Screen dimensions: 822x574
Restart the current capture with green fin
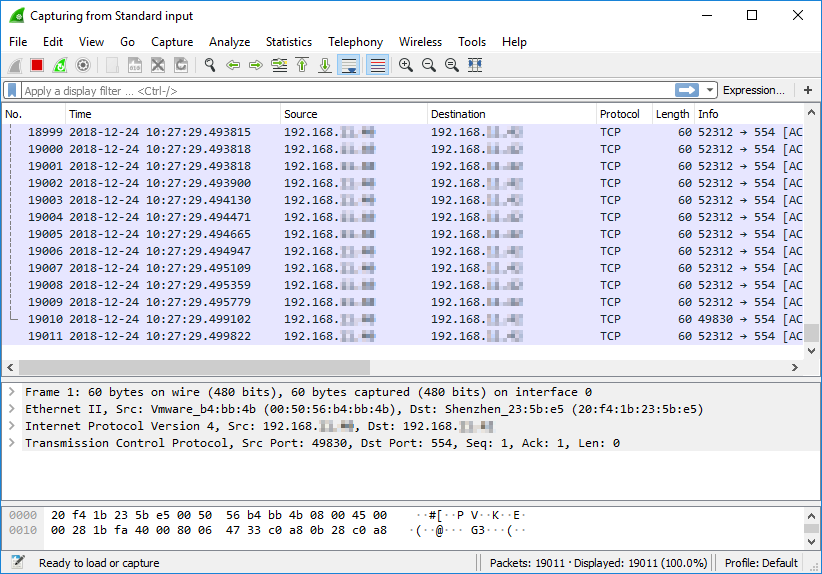click(60, 66)
